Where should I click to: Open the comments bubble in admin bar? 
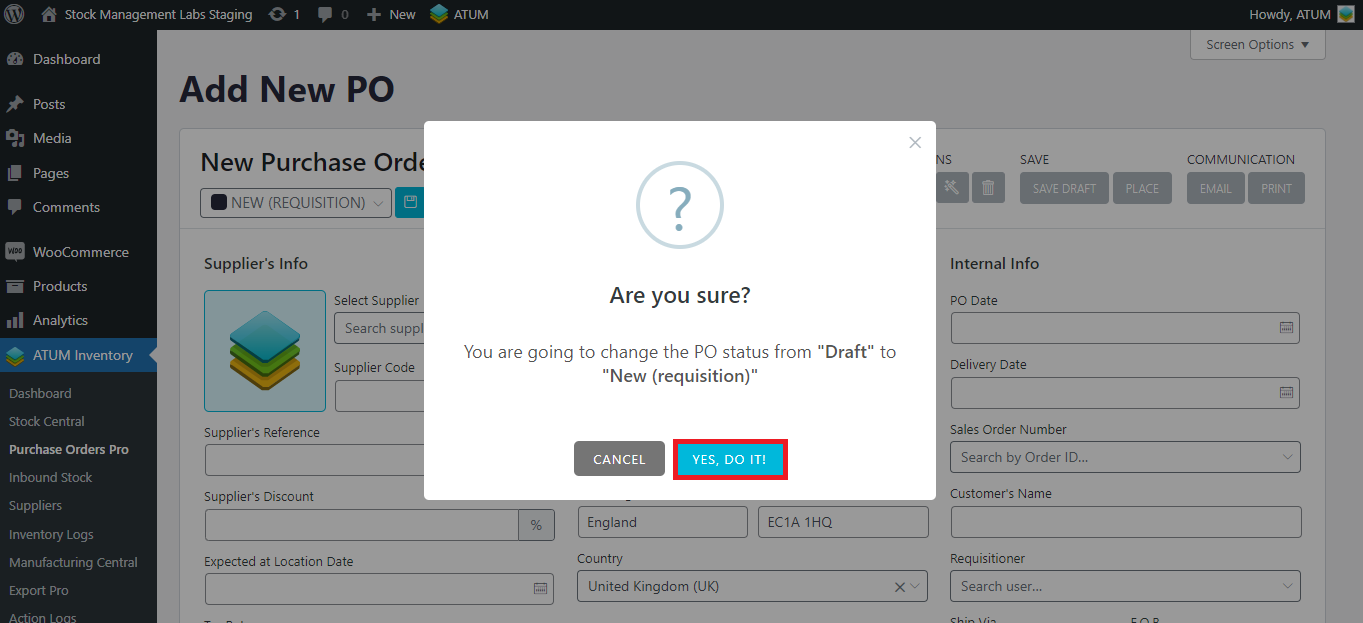point(332,15)
